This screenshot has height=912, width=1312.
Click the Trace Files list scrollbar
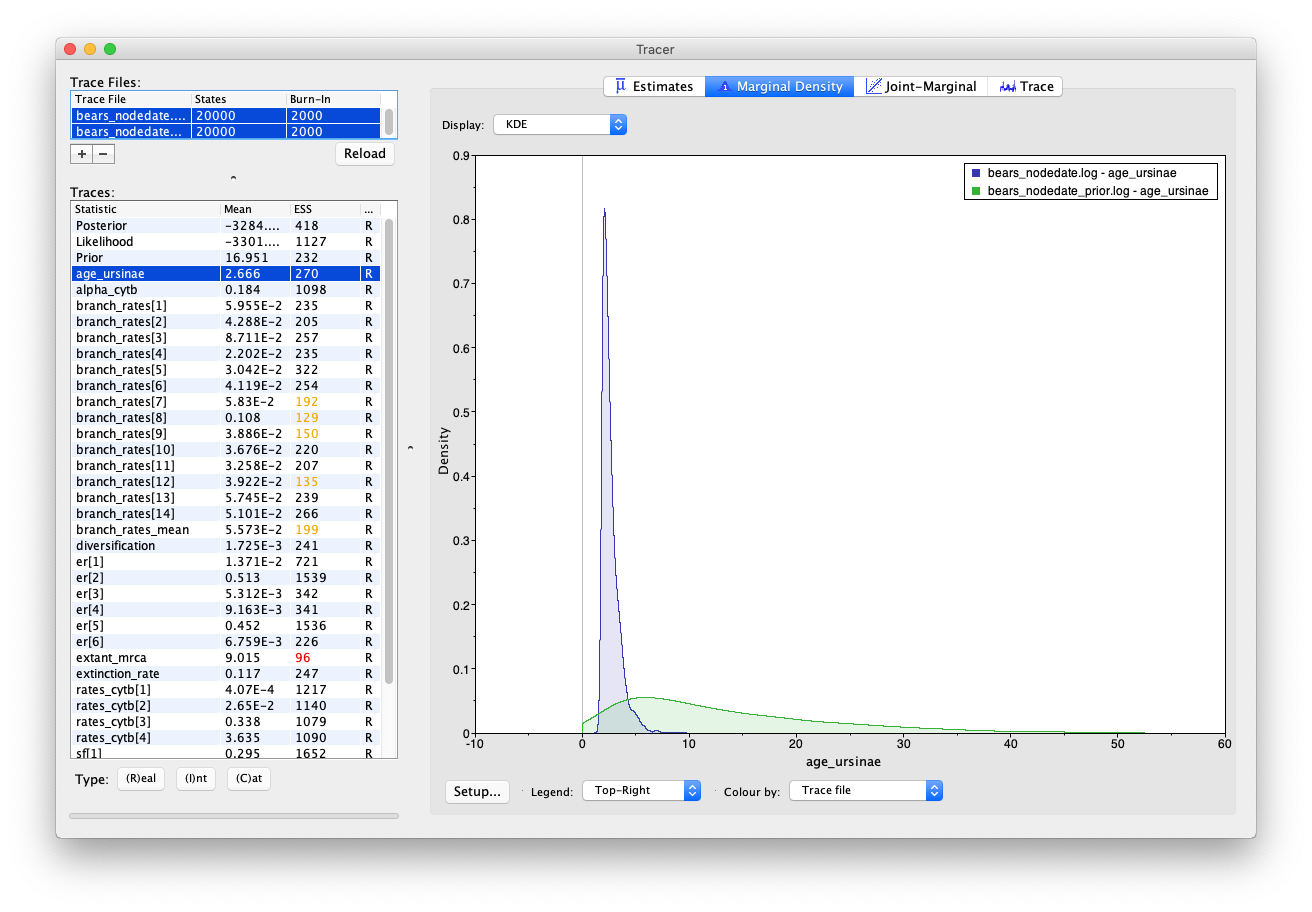coord(389,121)
